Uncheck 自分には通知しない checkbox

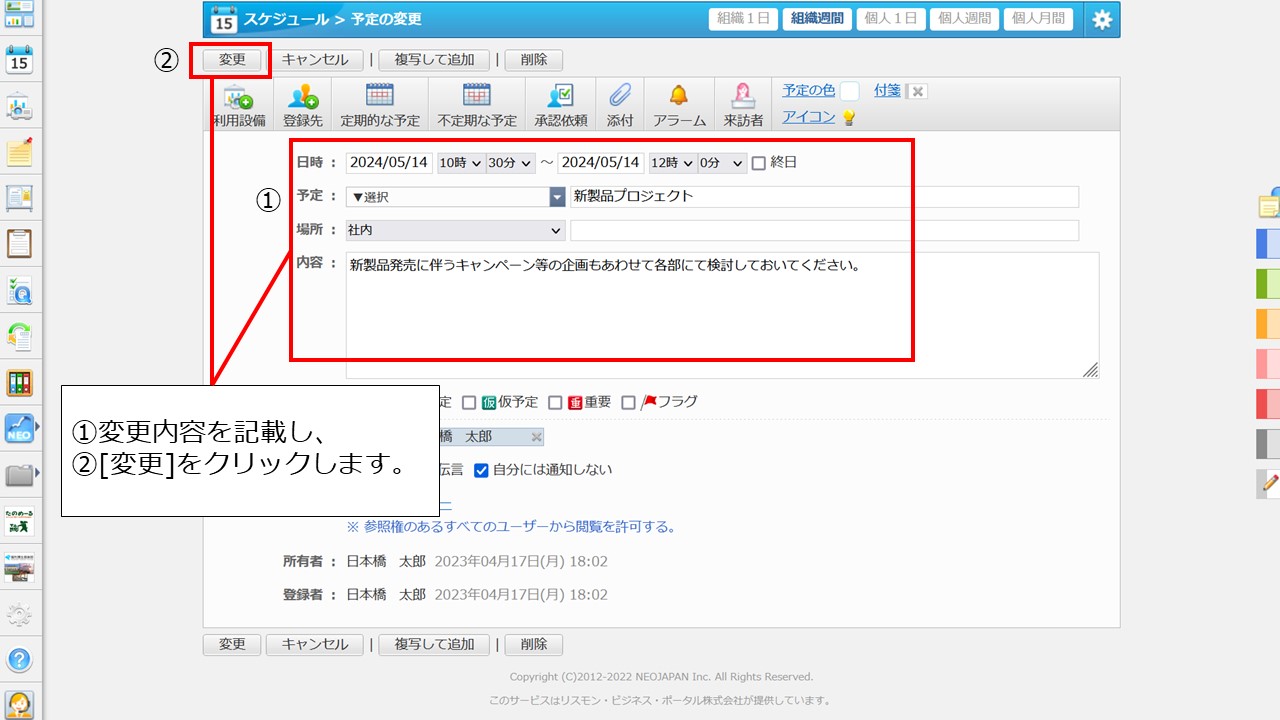pos(481,470)
